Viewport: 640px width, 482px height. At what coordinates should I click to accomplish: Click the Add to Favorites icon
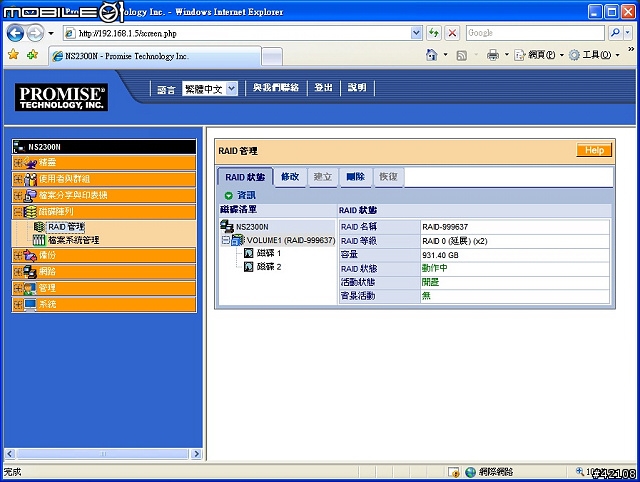pos(32,54)
